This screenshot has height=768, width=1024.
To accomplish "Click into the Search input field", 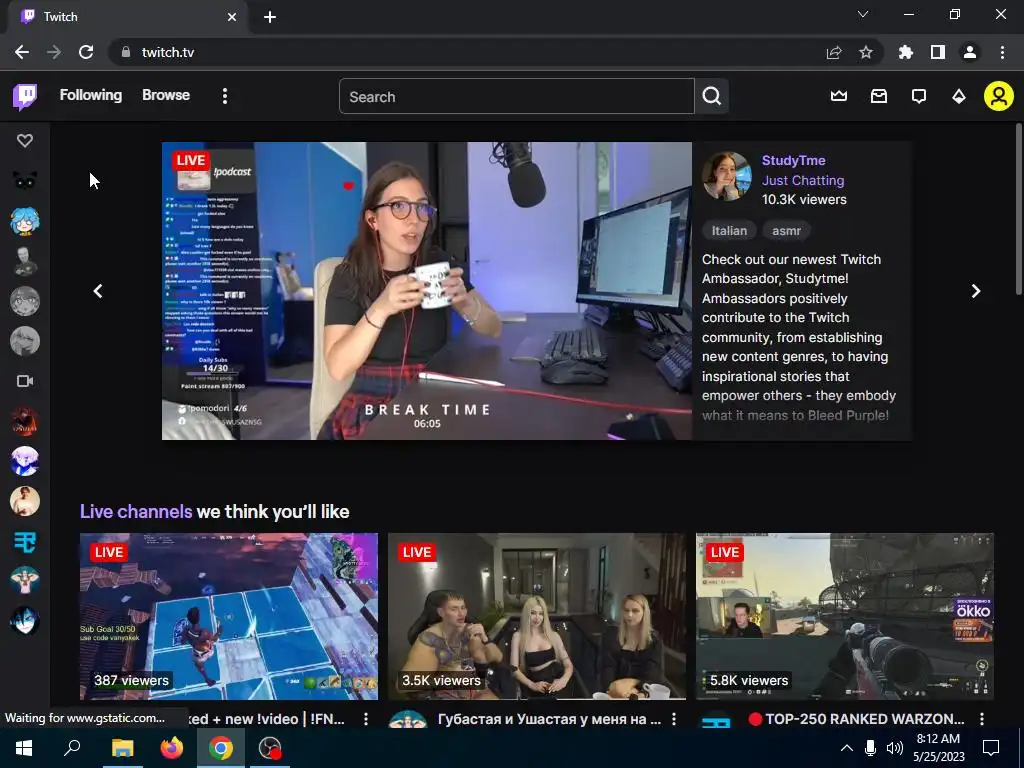I will click(517, 96).
